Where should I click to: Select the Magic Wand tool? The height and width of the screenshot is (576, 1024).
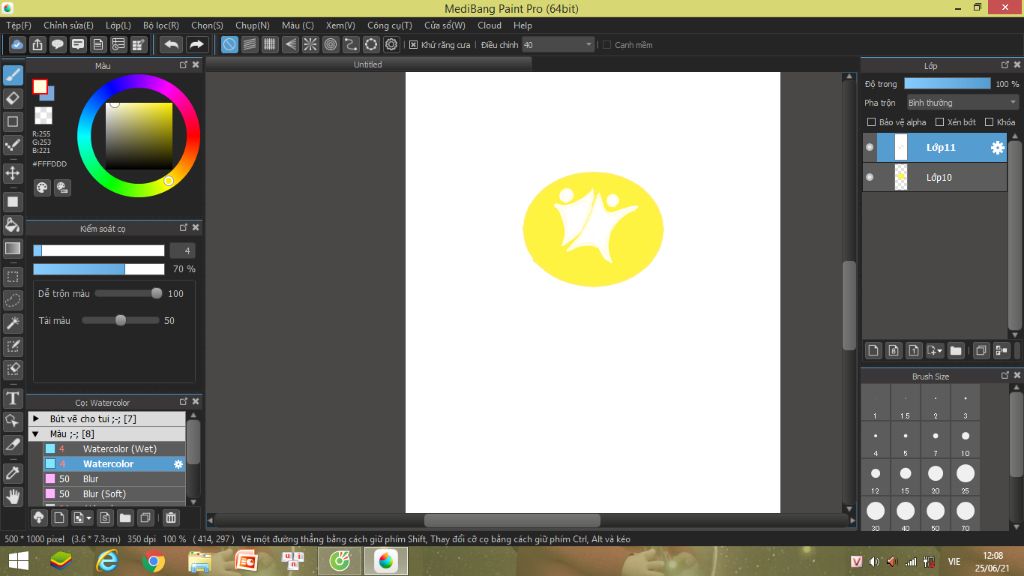tap(13, 323)
